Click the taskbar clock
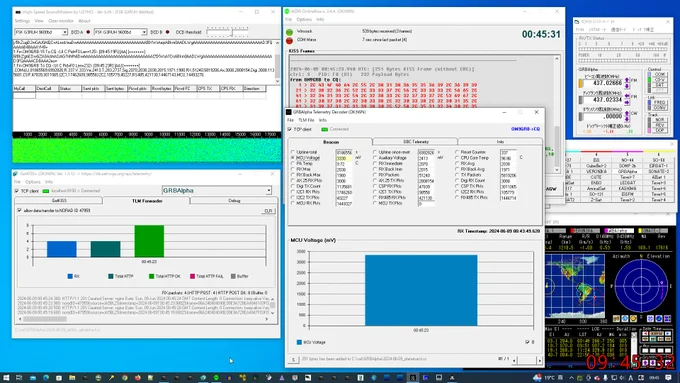680x383 pixels. click(654, 378)
